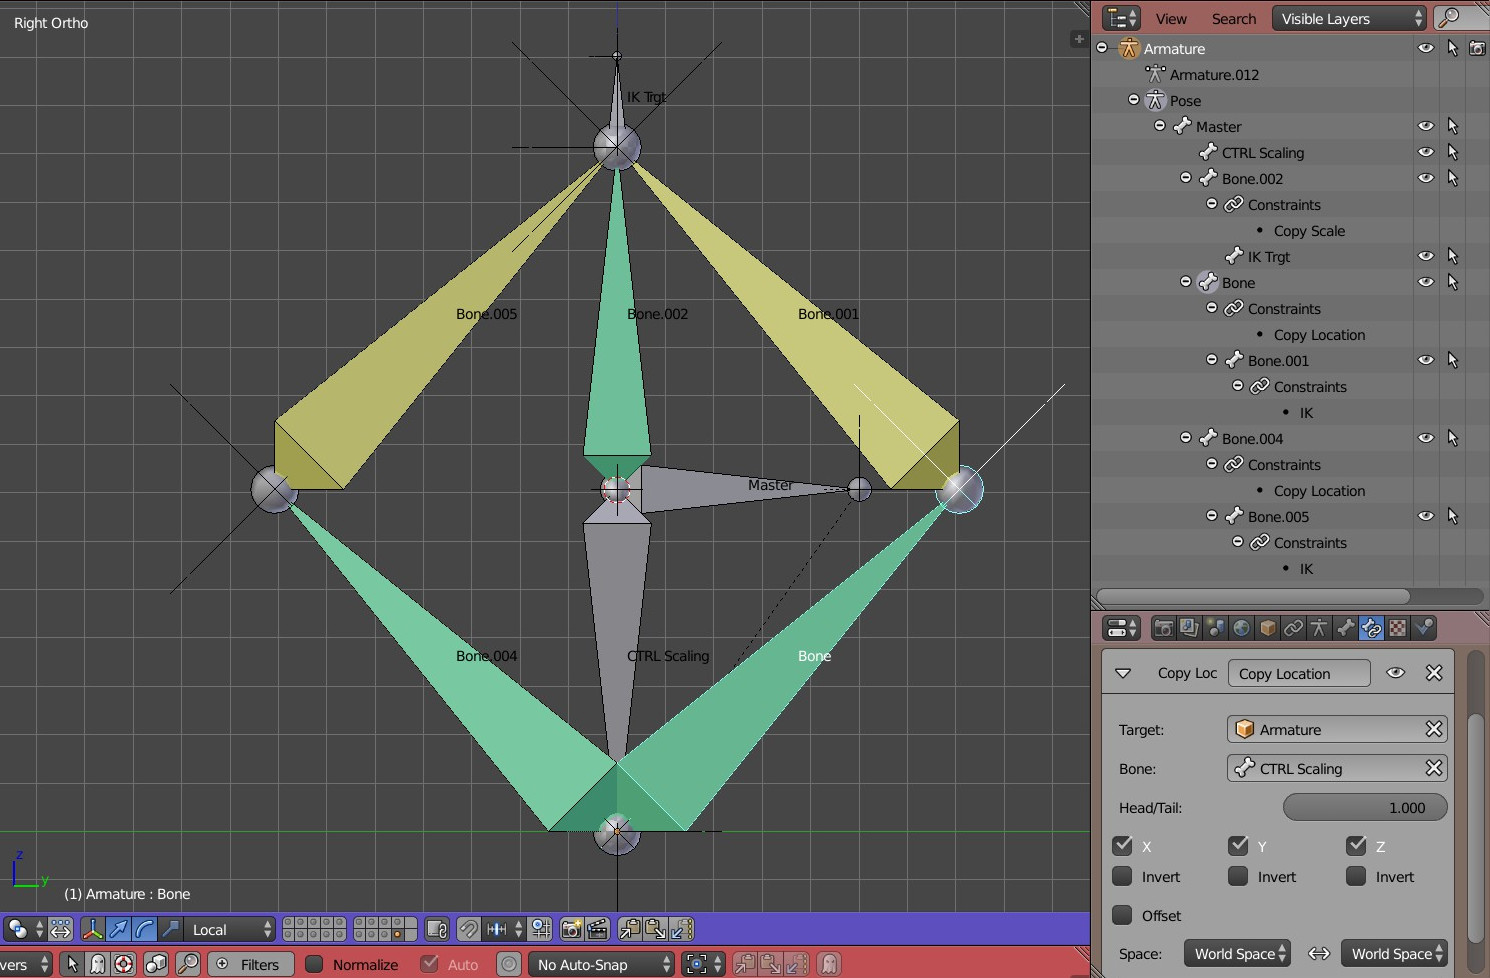Open the Visible Layers display dropdown
The image size is (1490, 978).
coord(1348,18)
